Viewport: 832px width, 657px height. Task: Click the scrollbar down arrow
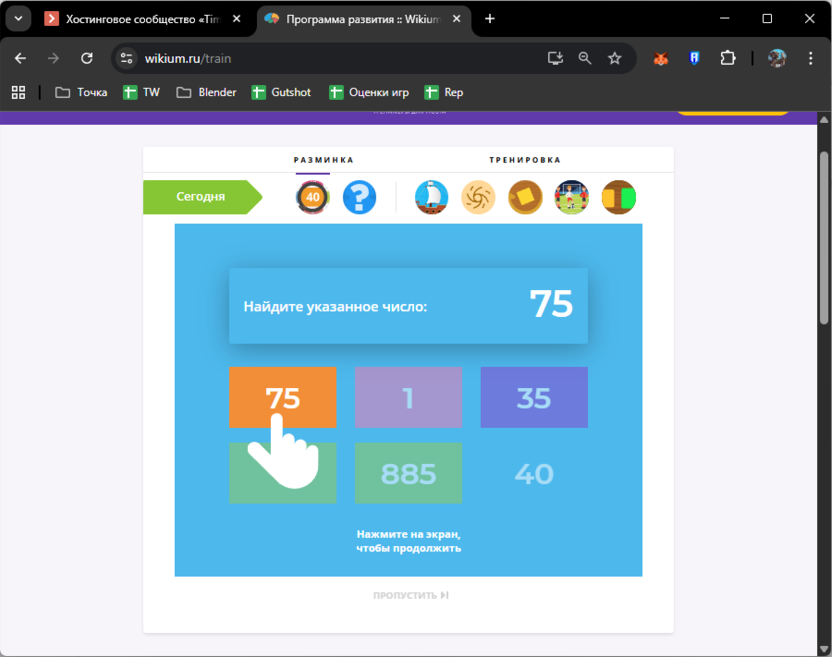[824, 650]
